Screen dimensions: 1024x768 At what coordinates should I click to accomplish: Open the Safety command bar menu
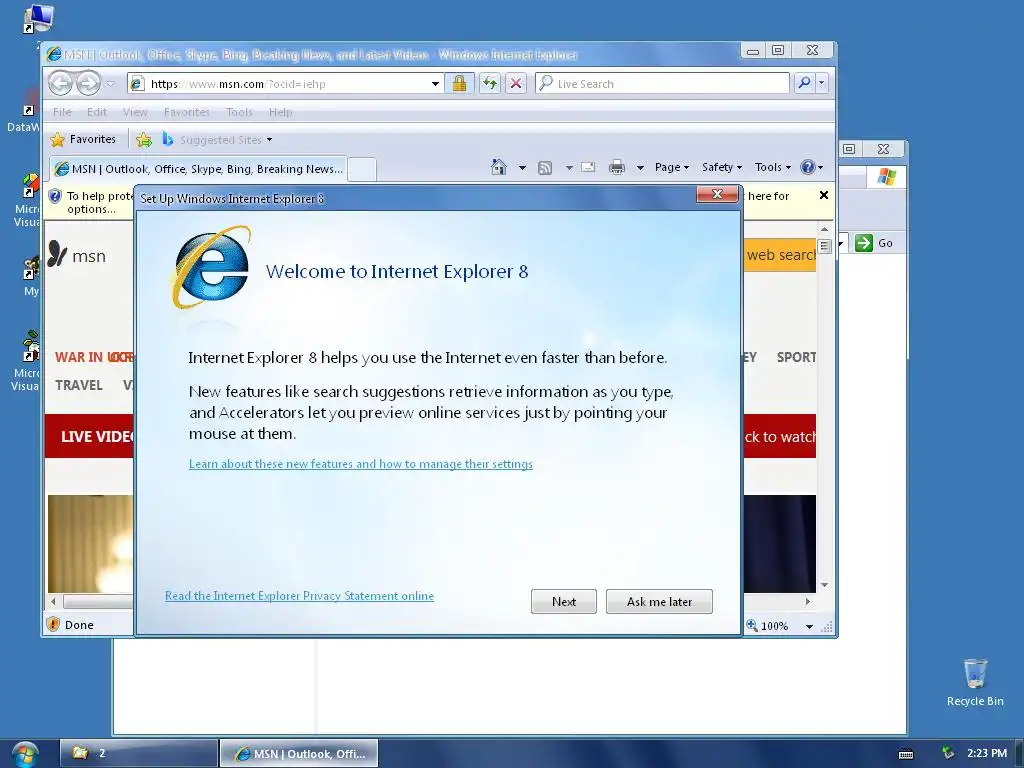(722, 167)
